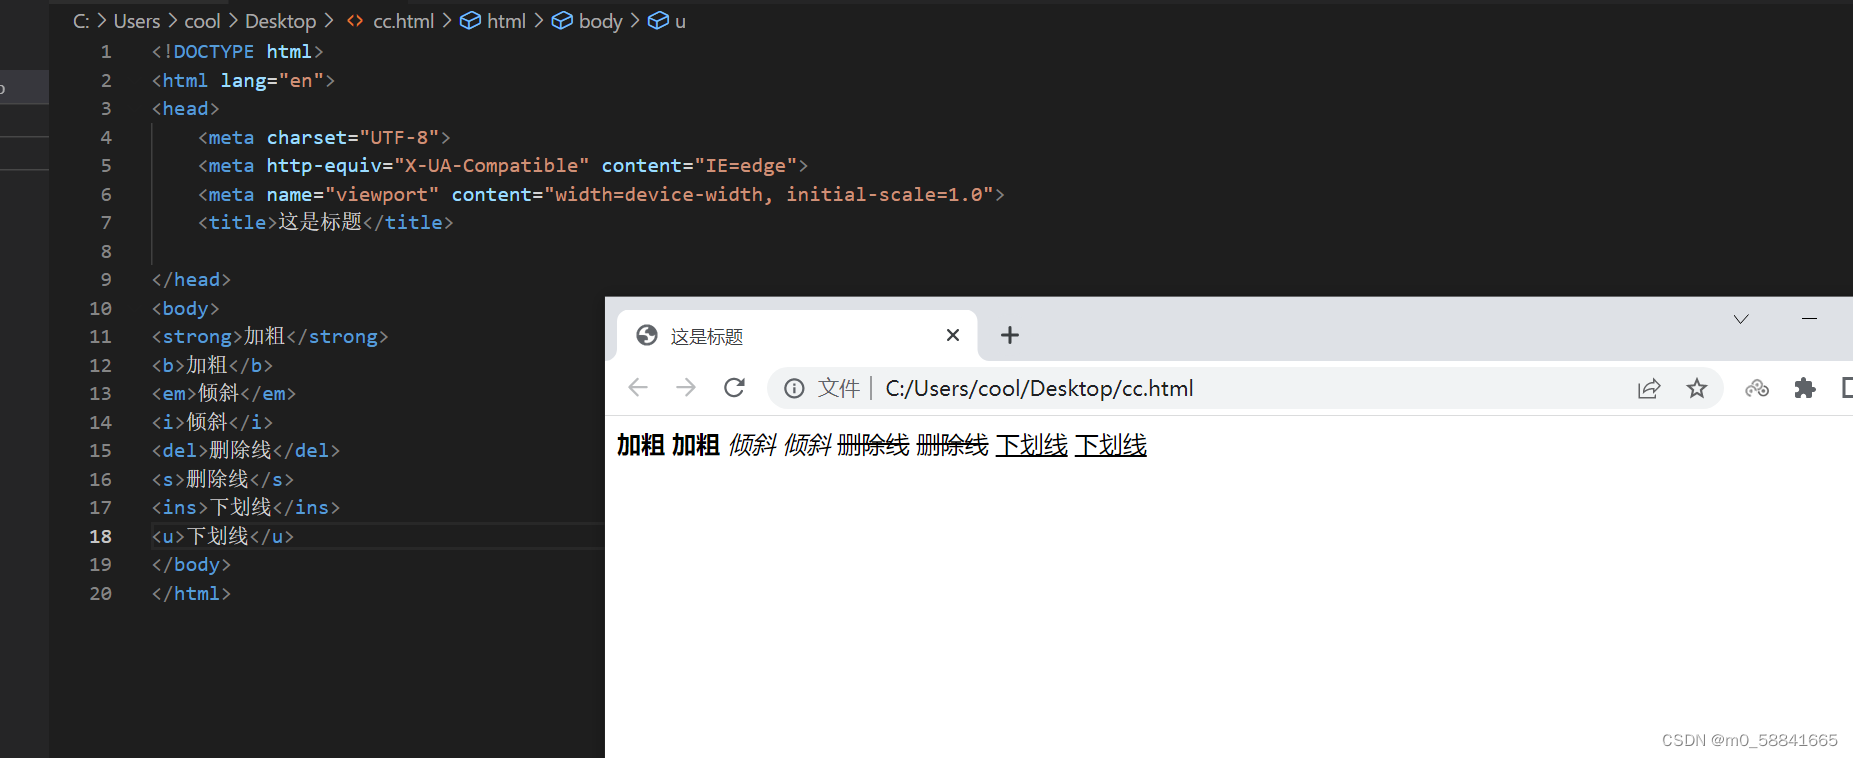
Task: Click the <strong>加粗</strong> code line
Action: coord(269,336)
